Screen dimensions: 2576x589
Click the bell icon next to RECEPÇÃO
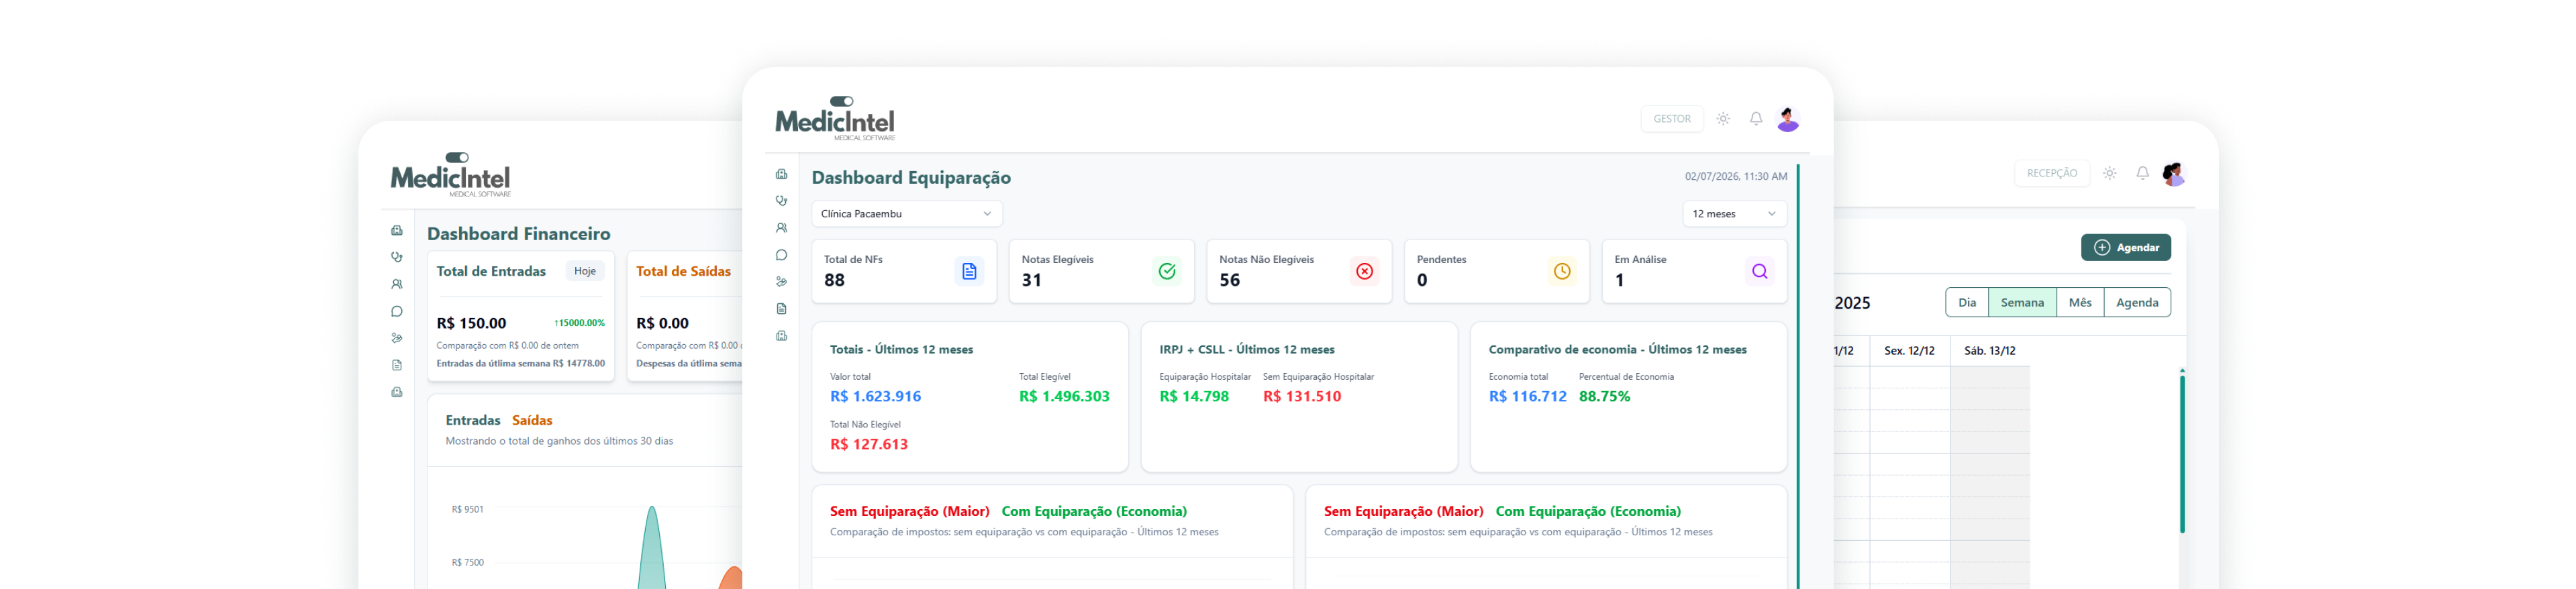tap(2142, 173)
